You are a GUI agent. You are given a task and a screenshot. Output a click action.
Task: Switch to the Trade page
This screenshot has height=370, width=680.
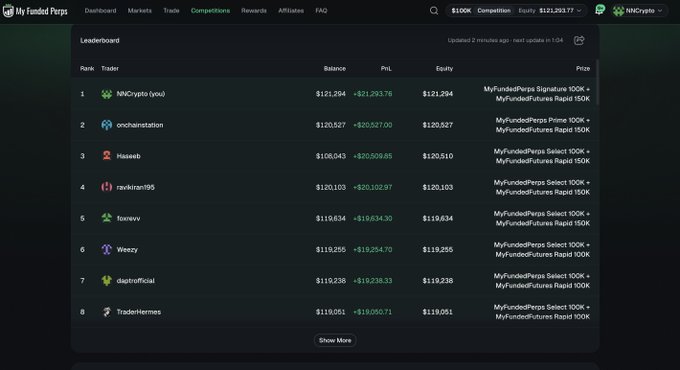[x=171, y=11]
